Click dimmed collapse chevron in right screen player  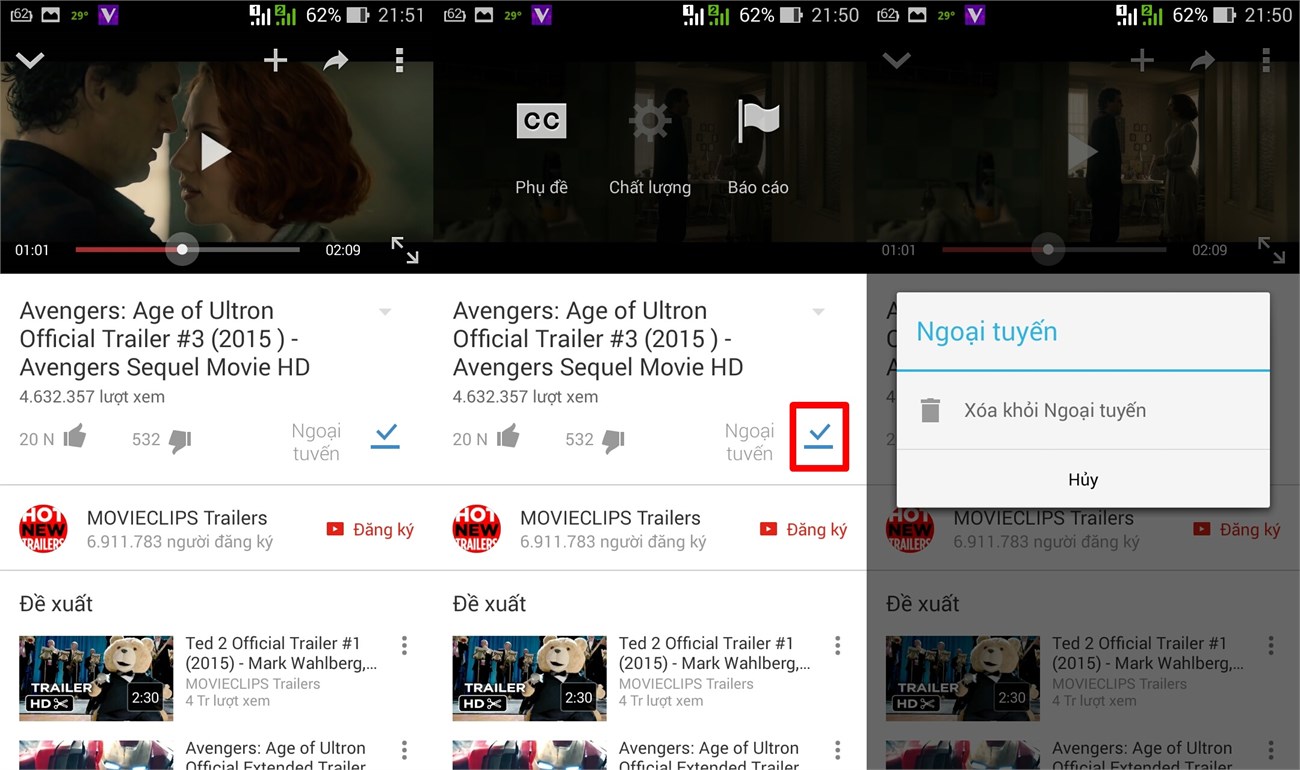(896, 60)
